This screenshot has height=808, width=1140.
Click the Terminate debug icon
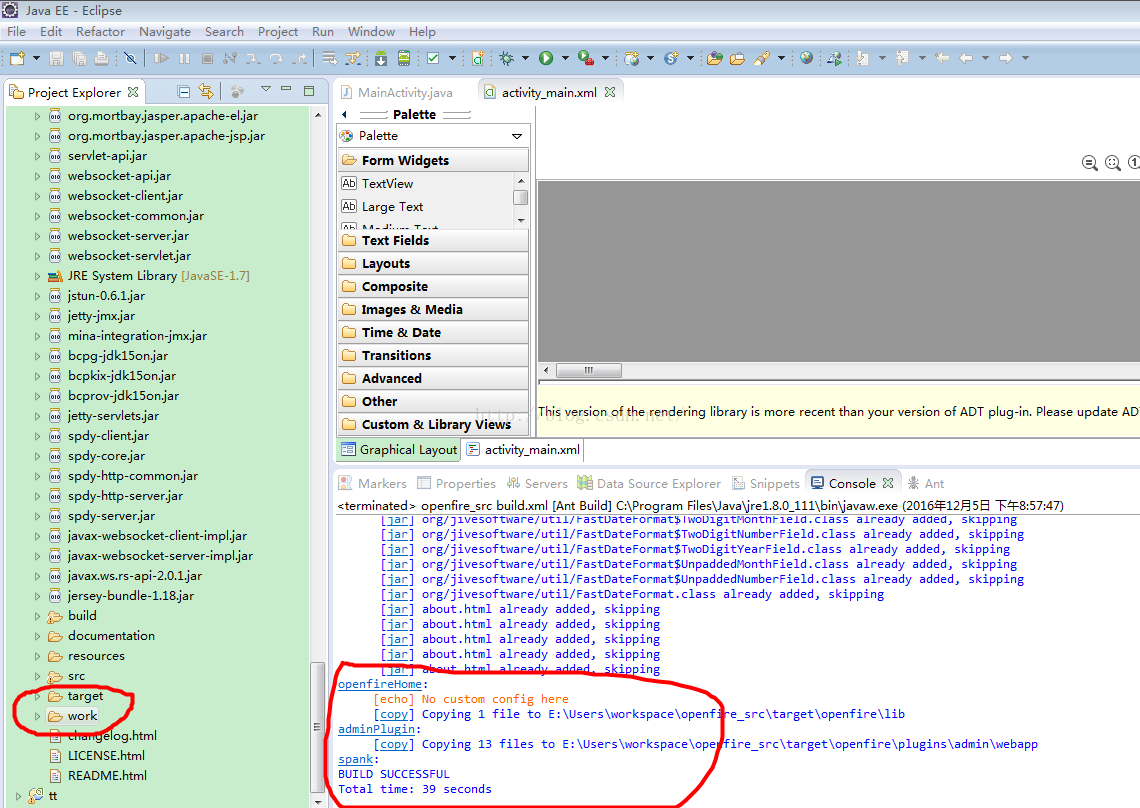207,58
